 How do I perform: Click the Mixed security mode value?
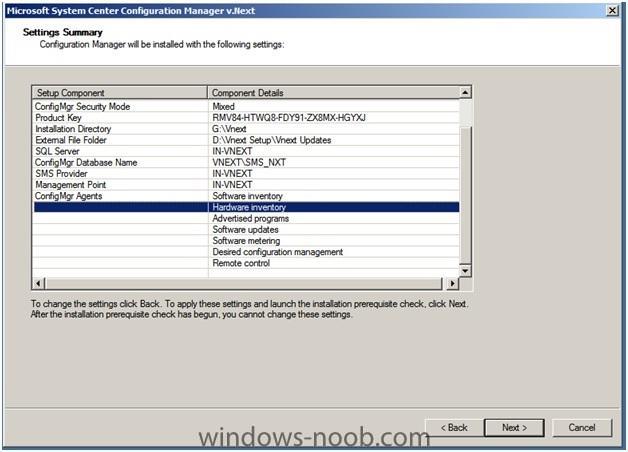click(223, 106)
